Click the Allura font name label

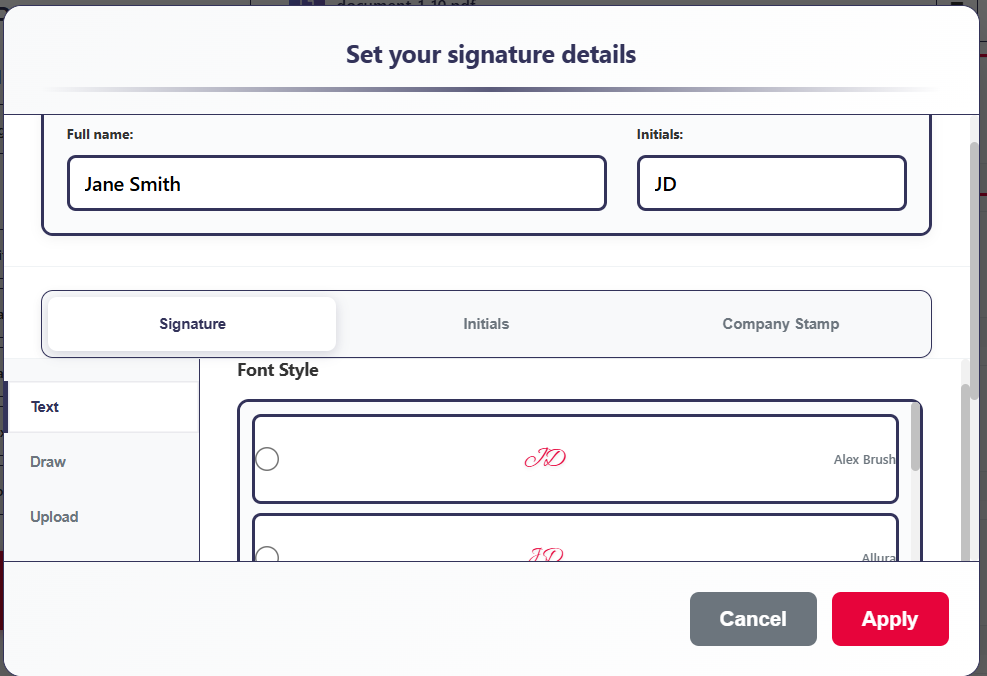coord(878,557)
